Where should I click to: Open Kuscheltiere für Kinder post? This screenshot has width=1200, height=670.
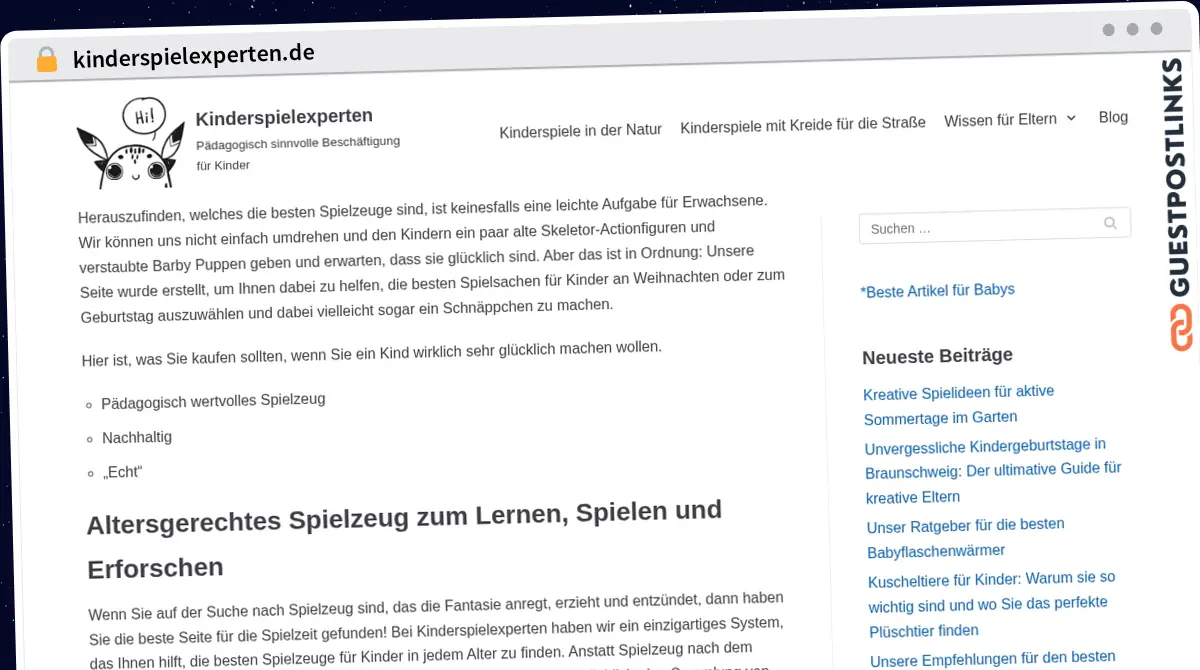[x=990, y=604]
